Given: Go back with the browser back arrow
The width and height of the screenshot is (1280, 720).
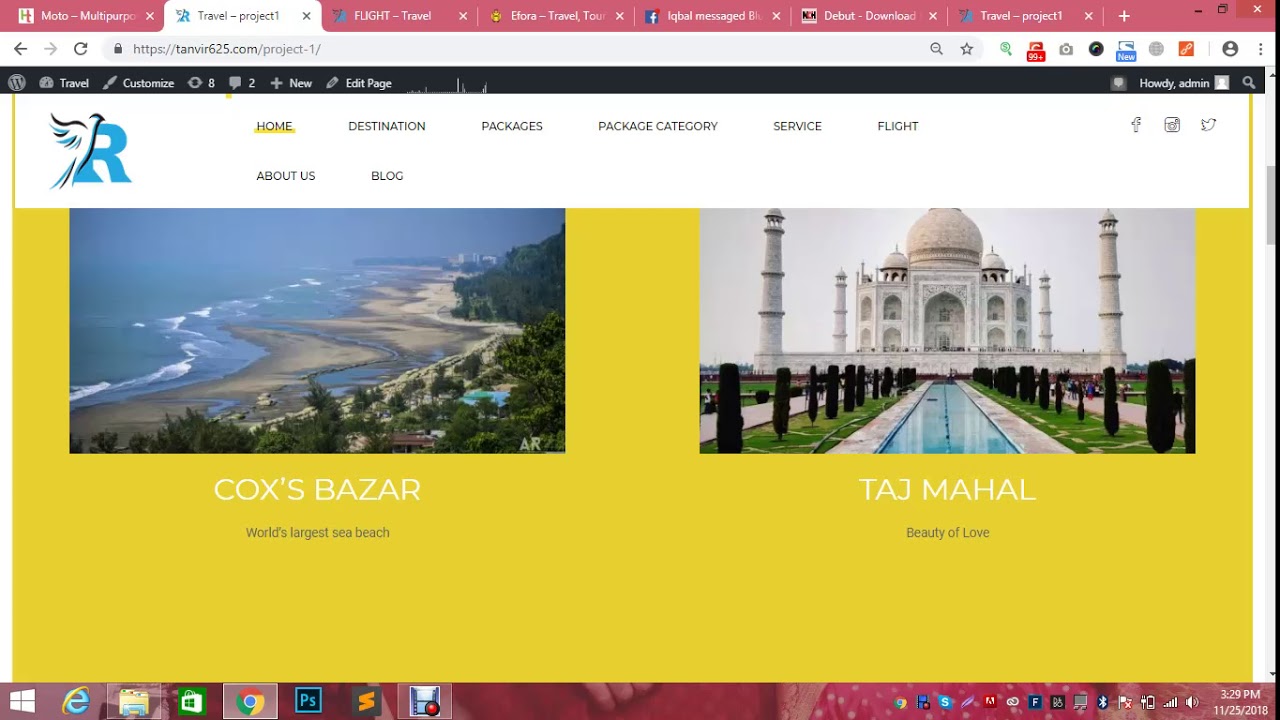Looking at the screenshot, I should coord(21,48).
